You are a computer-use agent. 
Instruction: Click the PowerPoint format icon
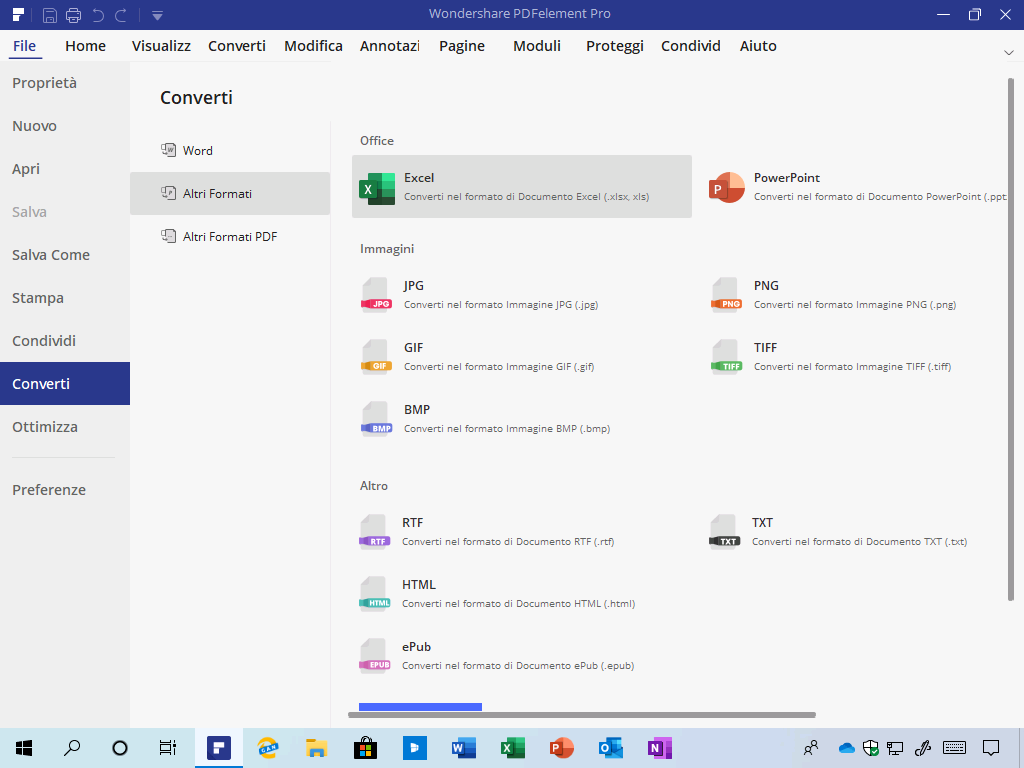727,187
